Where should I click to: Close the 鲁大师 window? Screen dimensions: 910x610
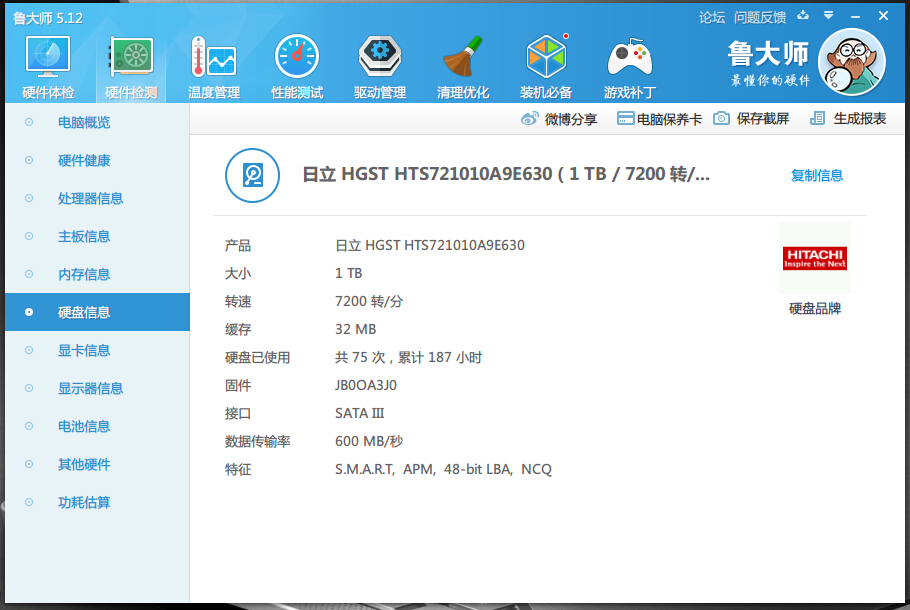pyautogui.click(x=883, y=16)
